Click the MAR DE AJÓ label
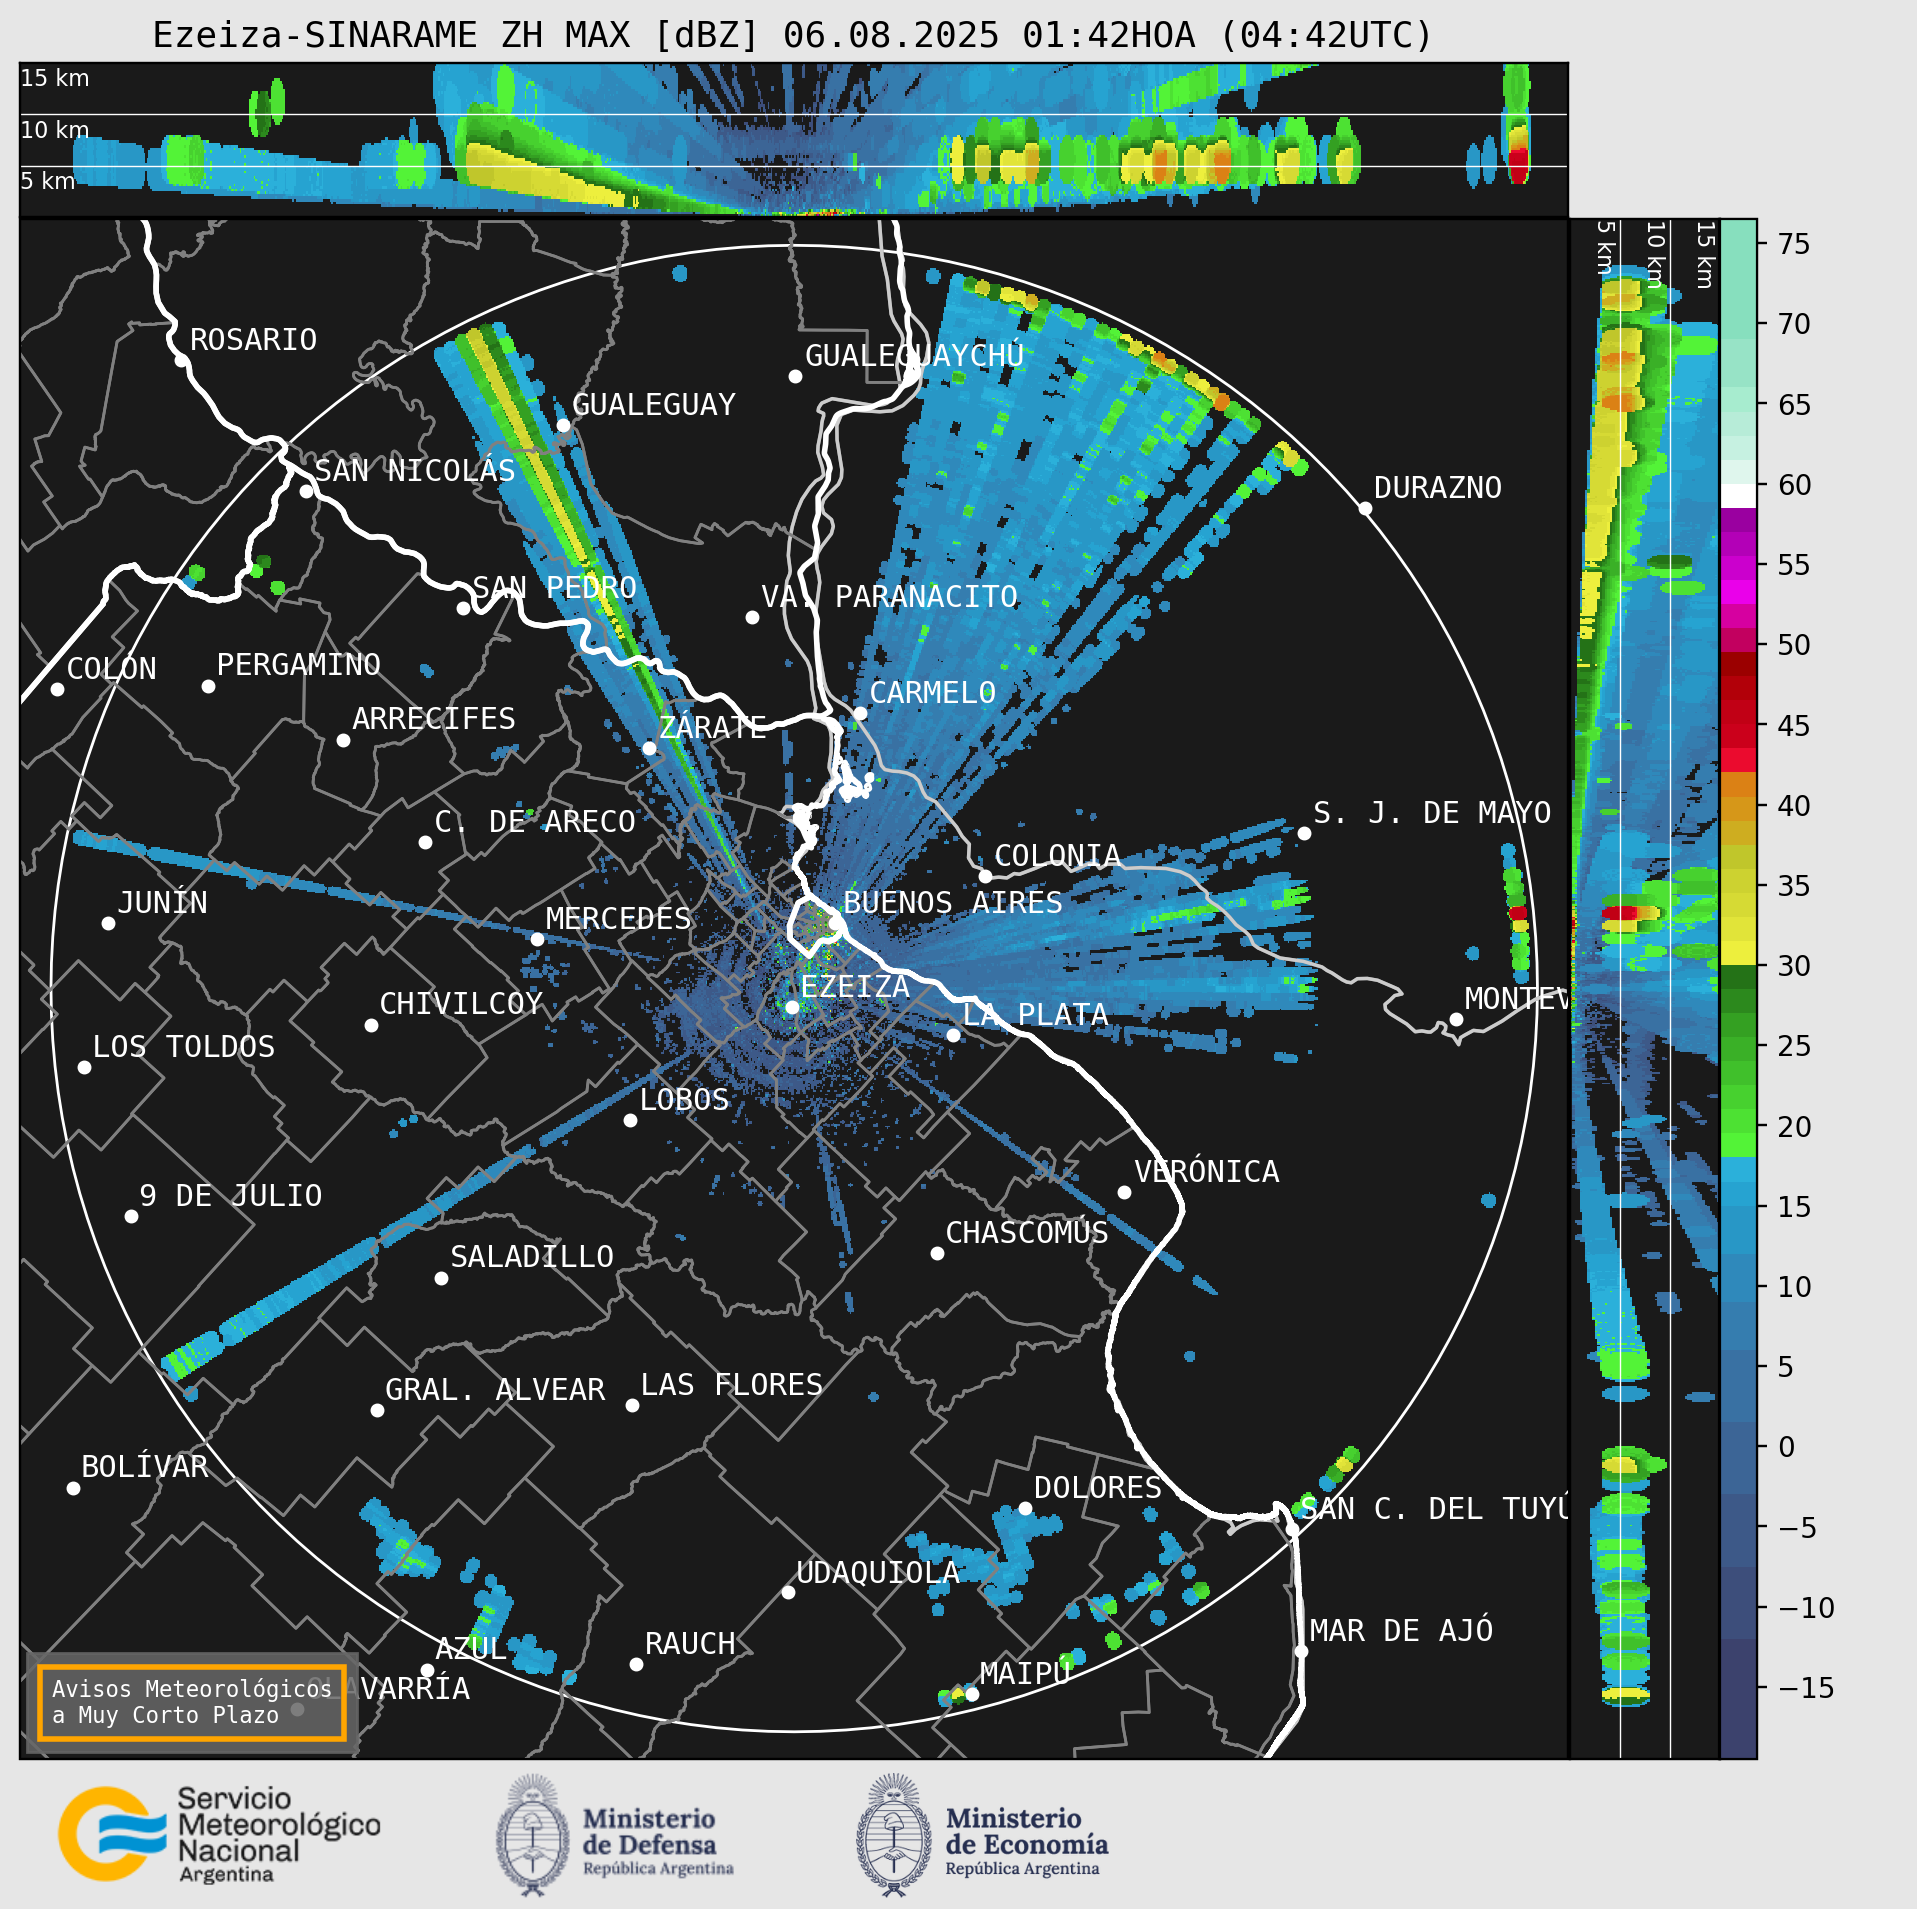 point(1402,1631)
